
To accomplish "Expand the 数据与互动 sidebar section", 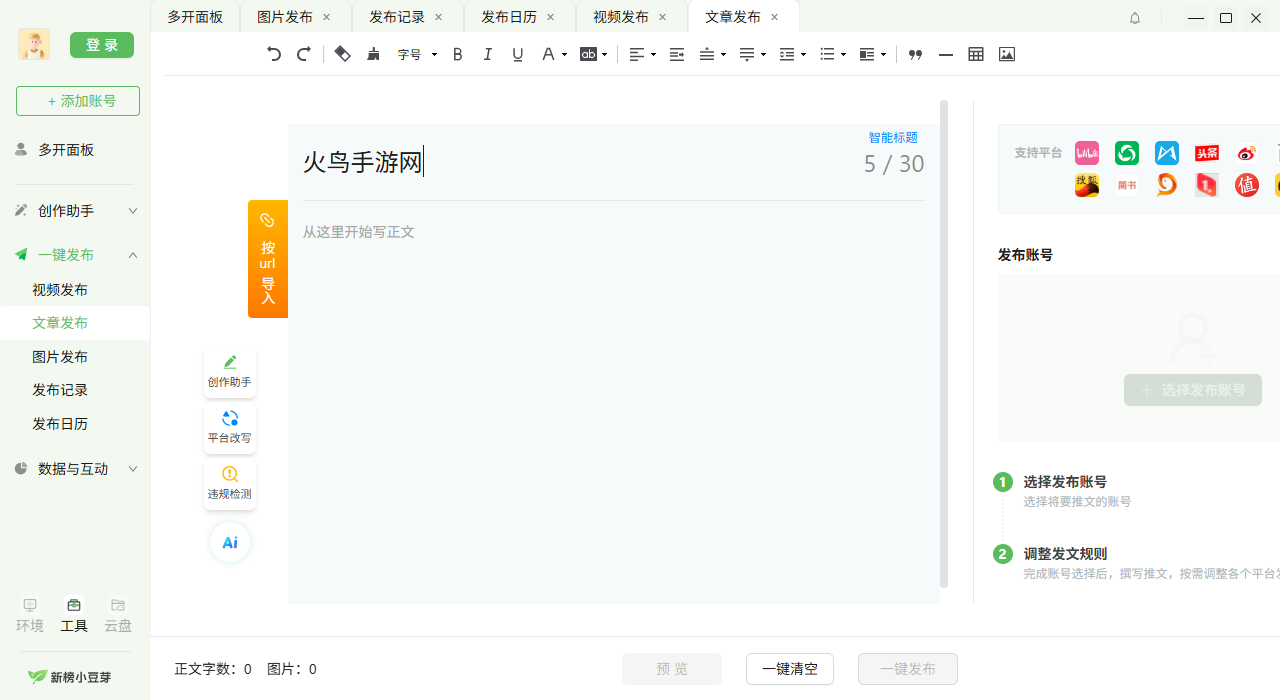I will tap(75, 469).
